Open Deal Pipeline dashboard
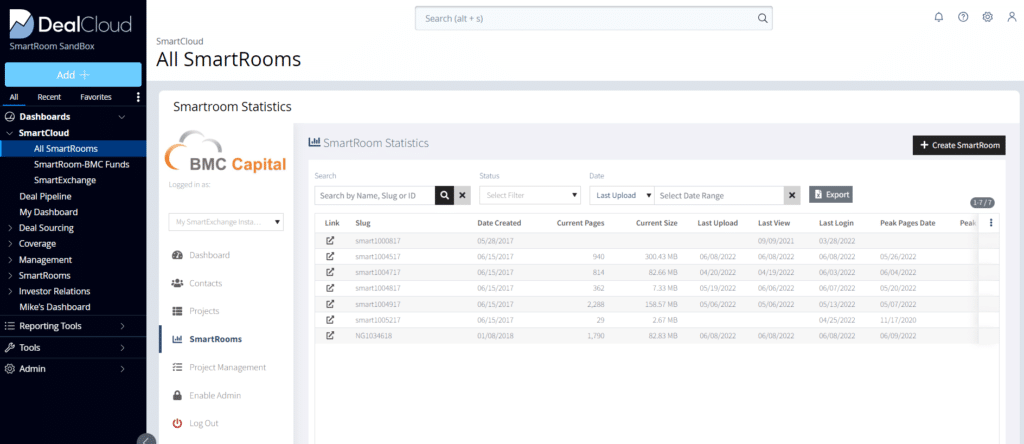The image size is (1024, 444). click(45, 197)
